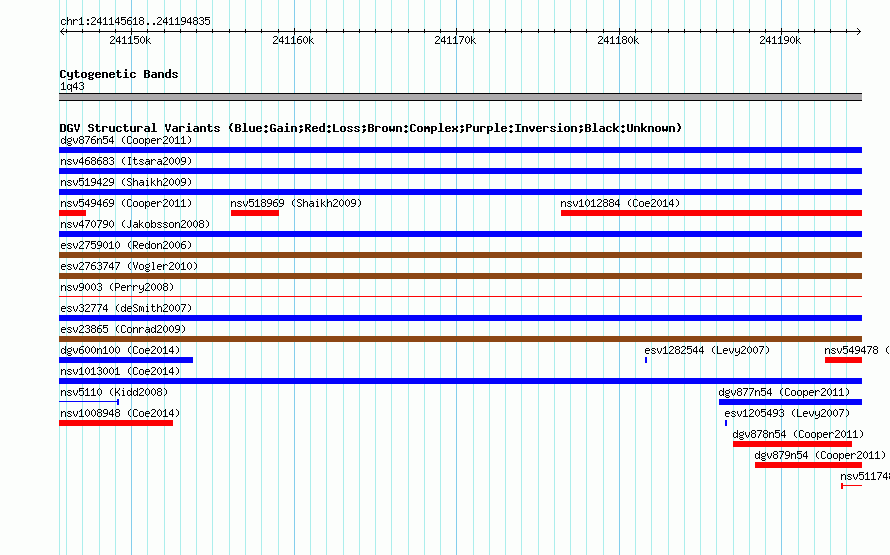Viewport: 890px width, 555px height.
Task: Click 241160k ruler tick label
Action: [x=293, y=40]
